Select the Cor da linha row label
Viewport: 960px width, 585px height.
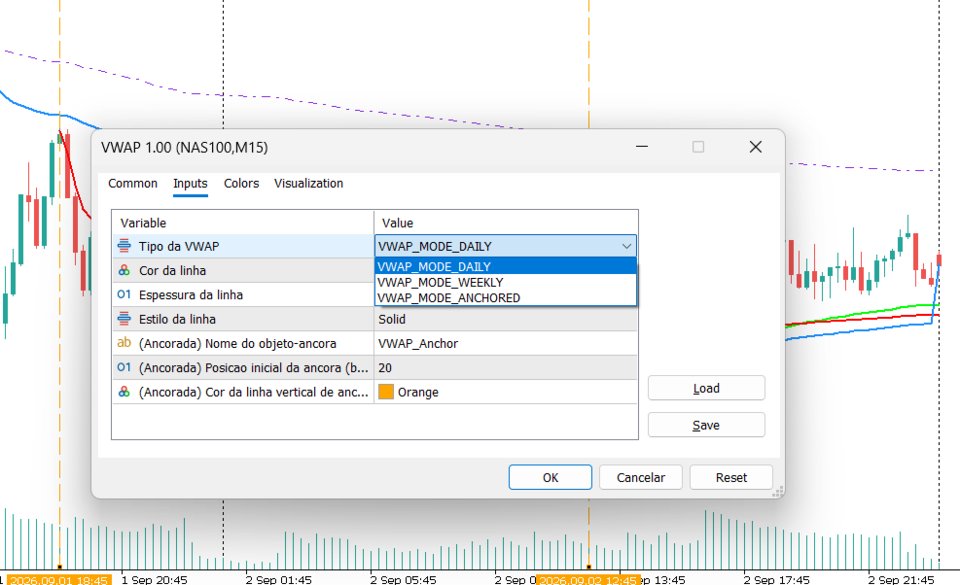pos(173,270)
